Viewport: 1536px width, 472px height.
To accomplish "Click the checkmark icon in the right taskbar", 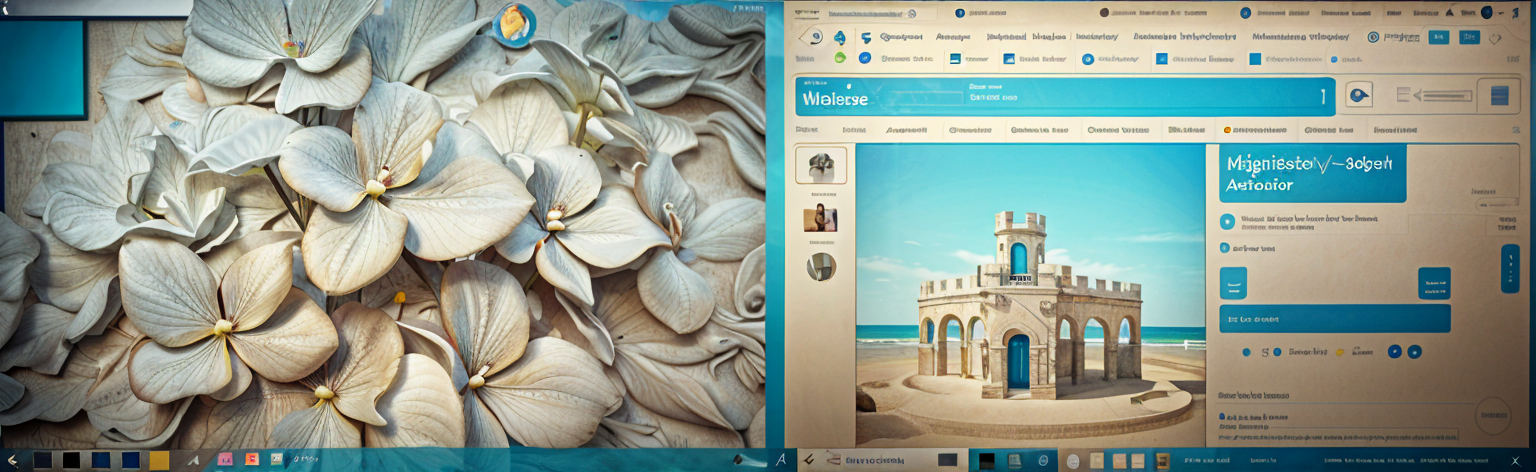I will click(x=809, y=460).
